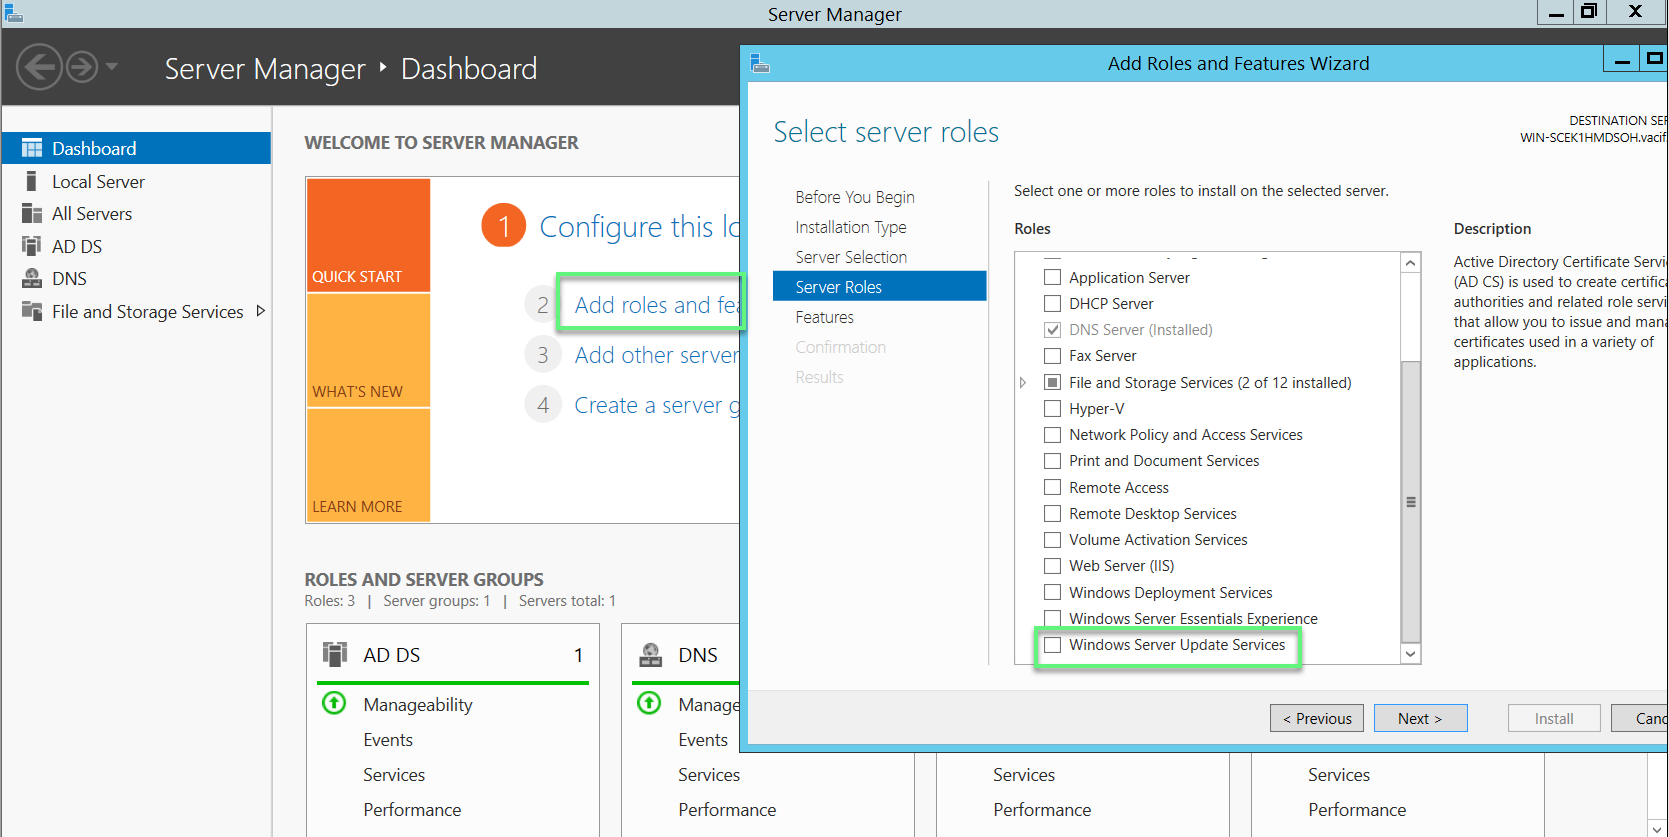Select the WHAT'S NEW tile
The height and width of the screenshot is (837, 1669).
[x=368, y=350]
